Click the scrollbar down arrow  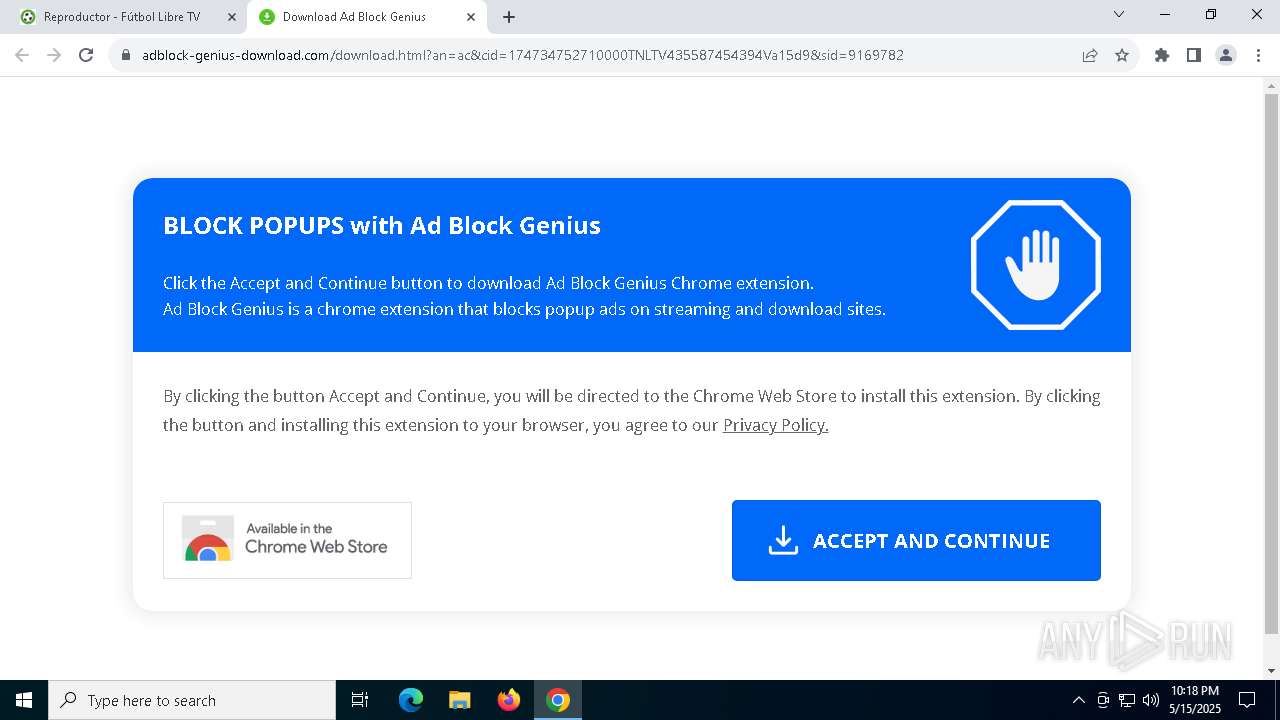point(1271,671)
